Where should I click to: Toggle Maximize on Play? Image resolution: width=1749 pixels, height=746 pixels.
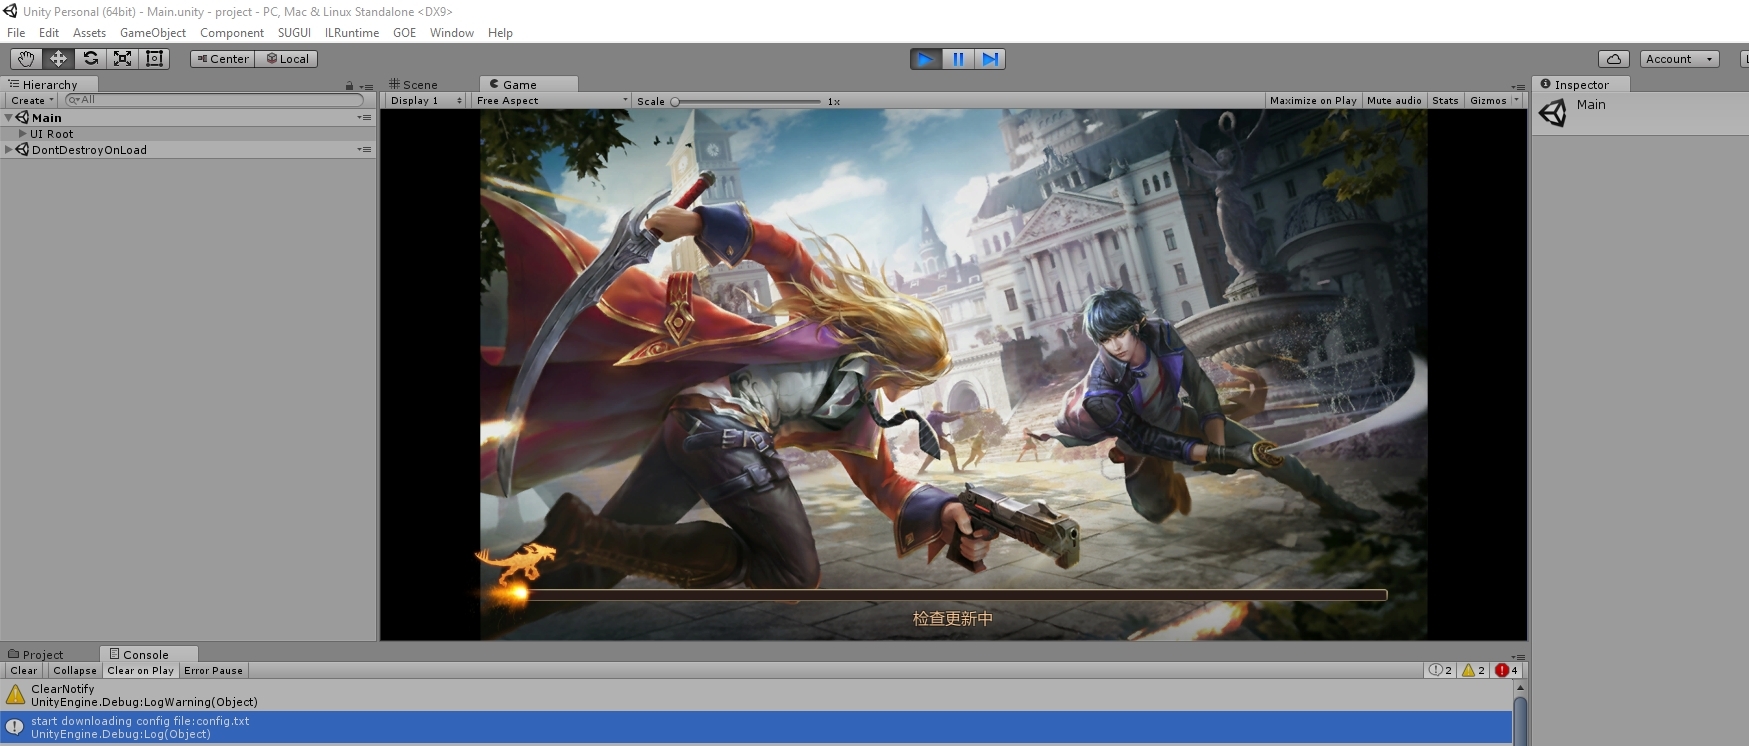[x=1313, y=100]
